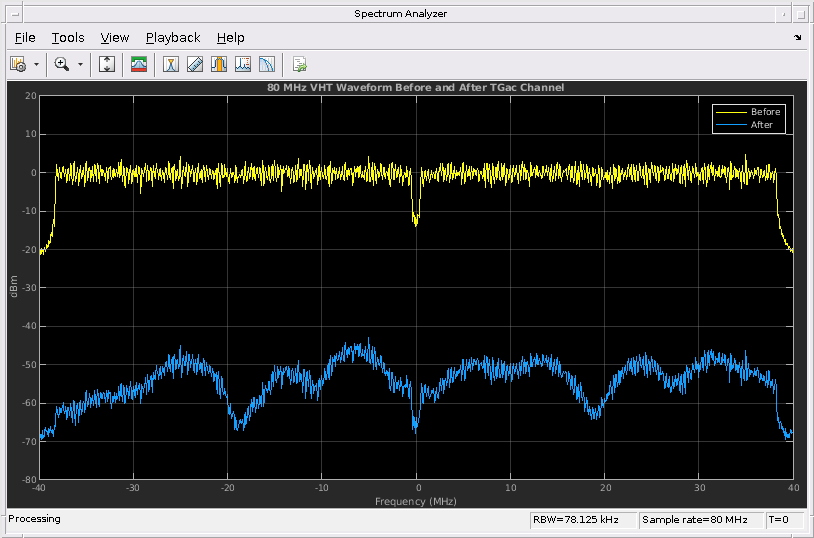This screenshot has height=538, width=814.
Task: Open the Help menu
Action: [230, 37]
